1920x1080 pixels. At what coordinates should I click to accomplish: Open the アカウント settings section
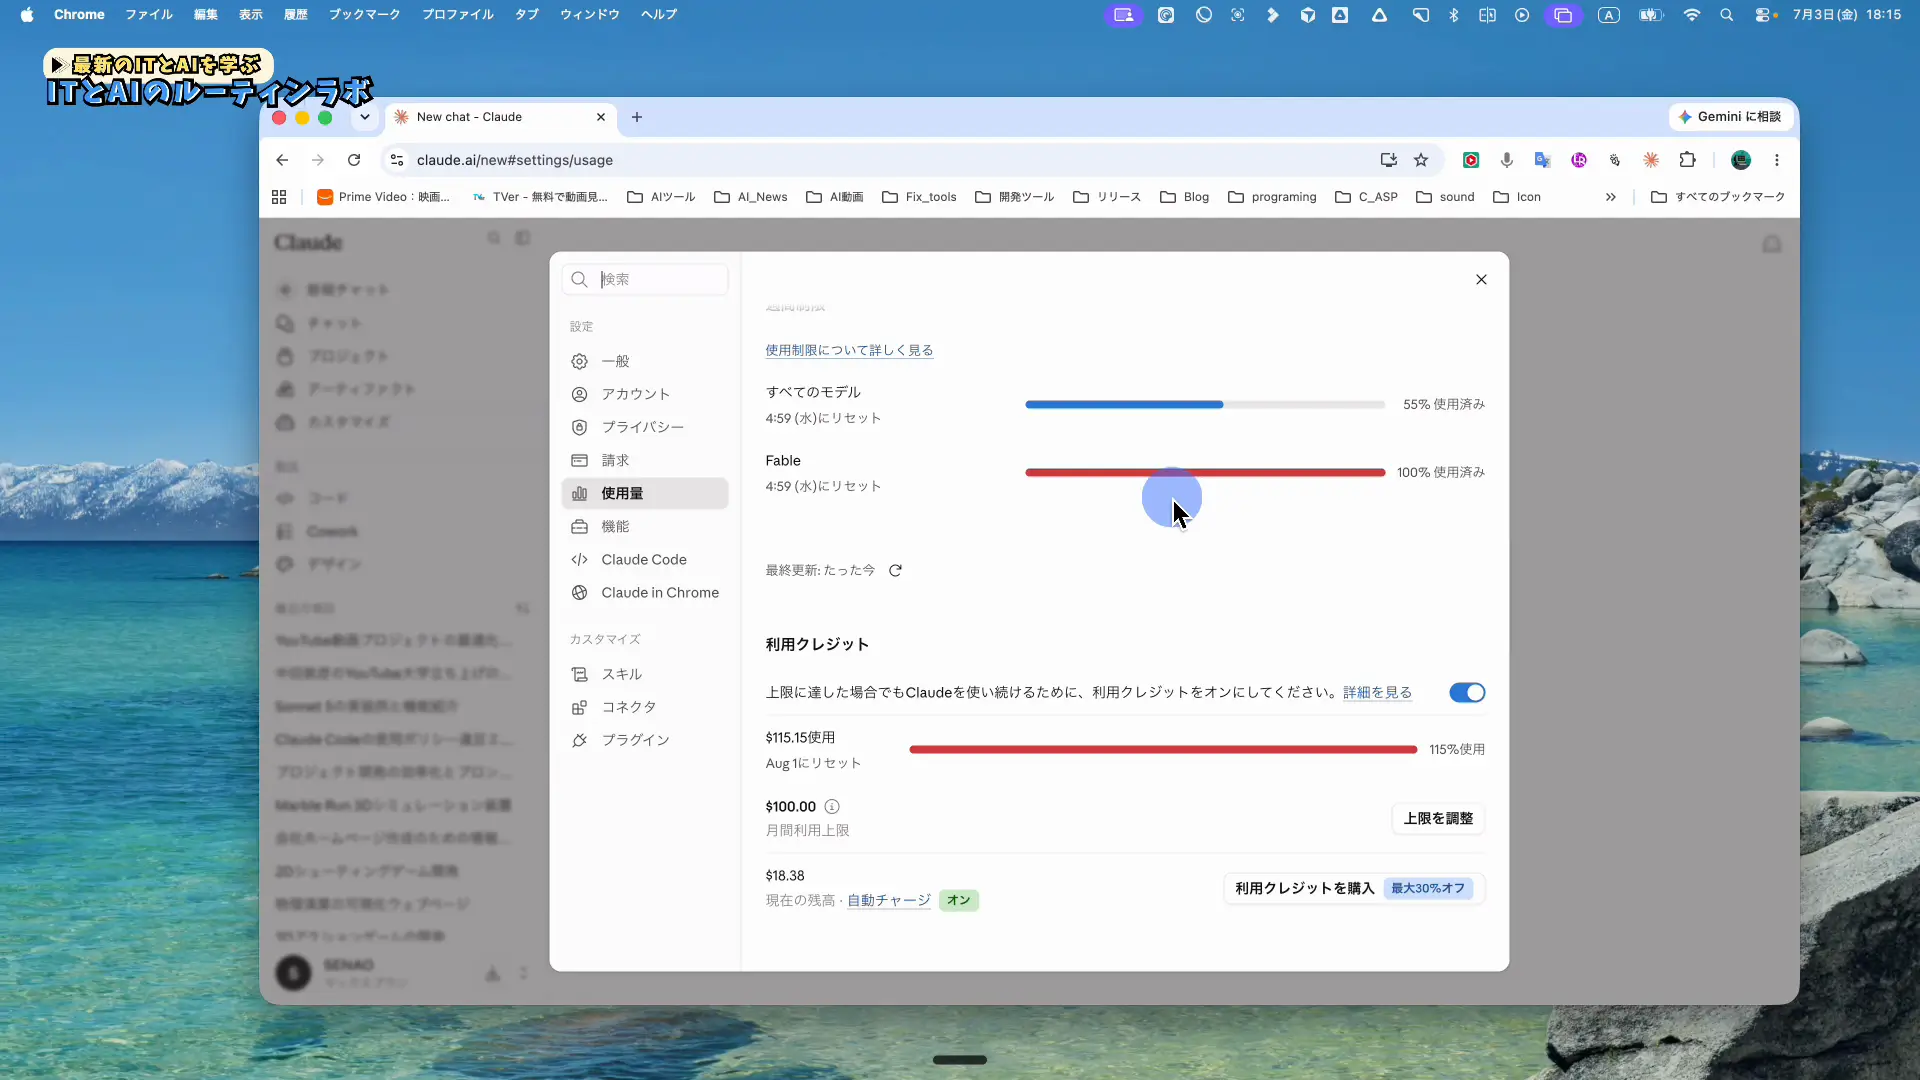point(645,394)
